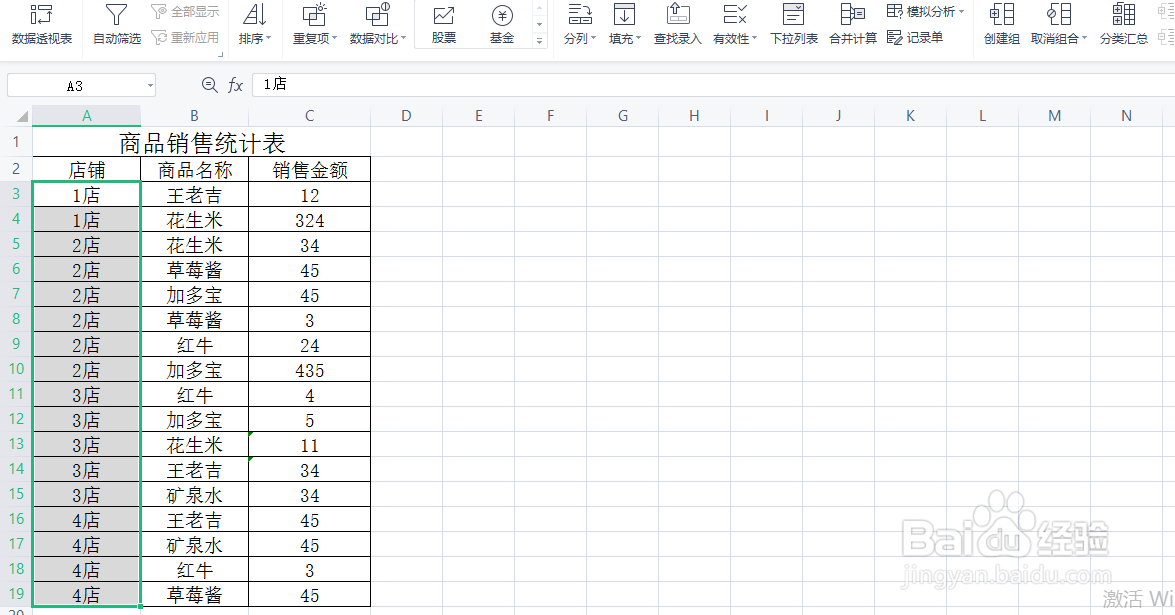Open the 排序 sort tool
Screen dimensions: 1175x615
pyautogui.click(x=255, y=25)
